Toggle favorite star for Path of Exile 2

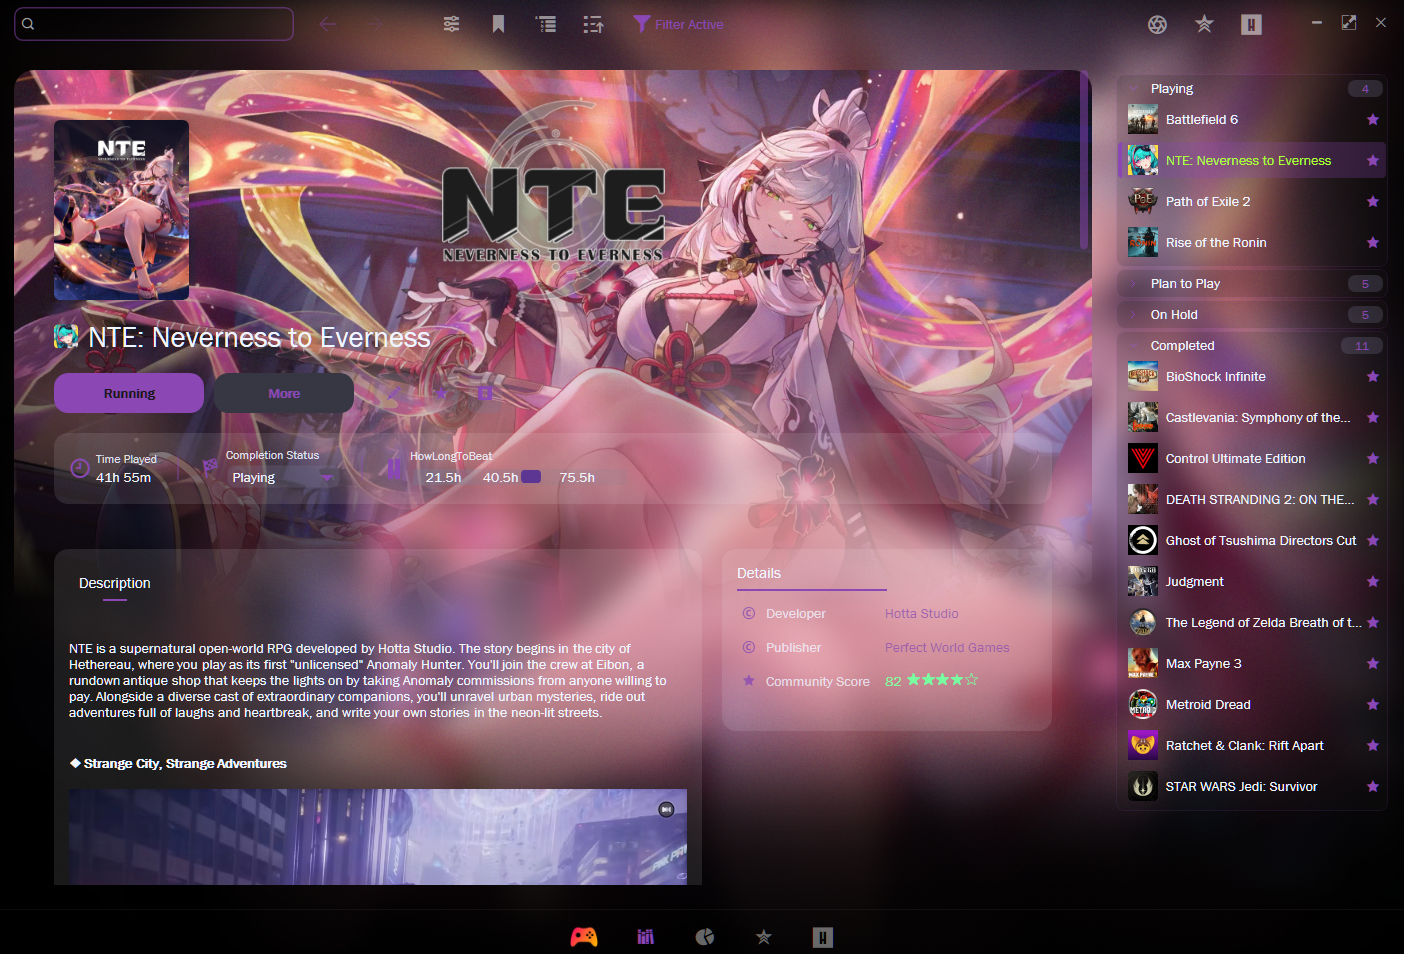(1372, 202)
